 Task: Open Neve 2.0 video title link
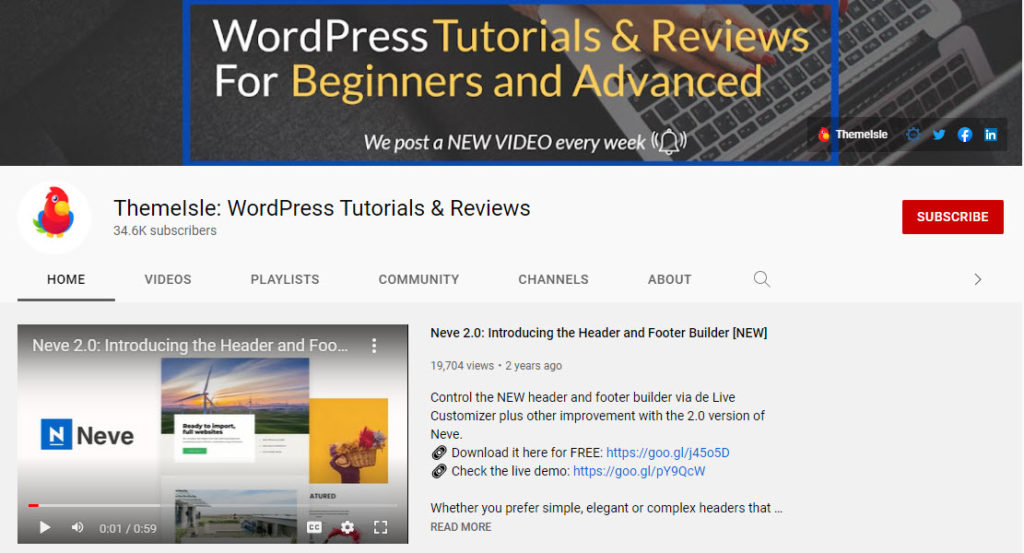point(598,333)
